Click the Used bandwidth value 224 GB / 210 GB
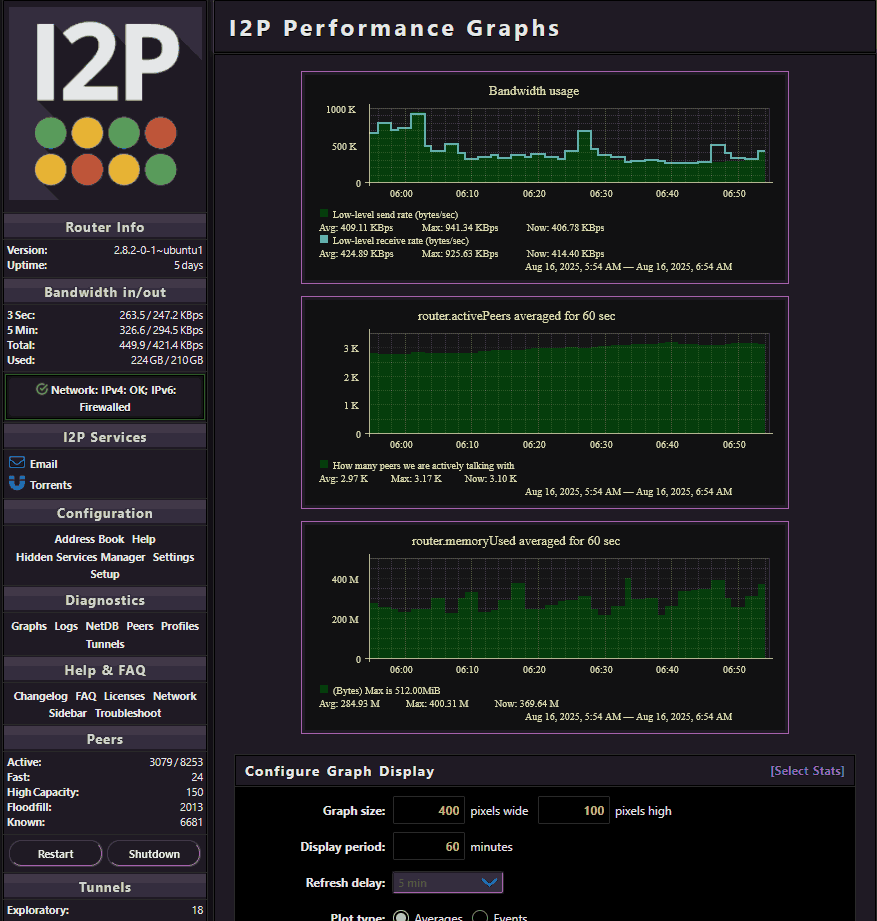Screen dimensions: 877x921 (167, 360)
